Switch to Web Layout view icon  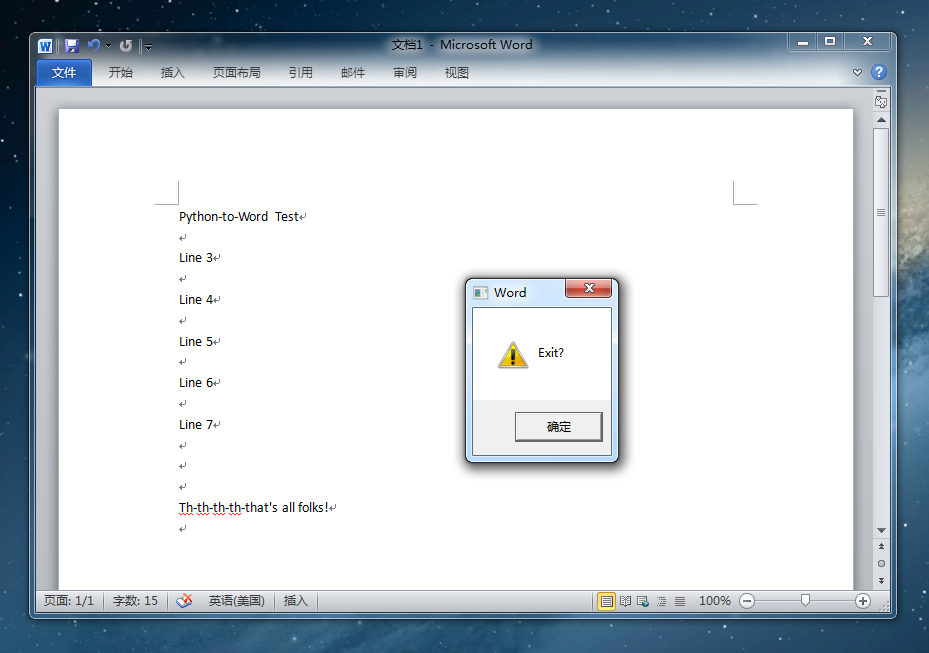(643, 601)
